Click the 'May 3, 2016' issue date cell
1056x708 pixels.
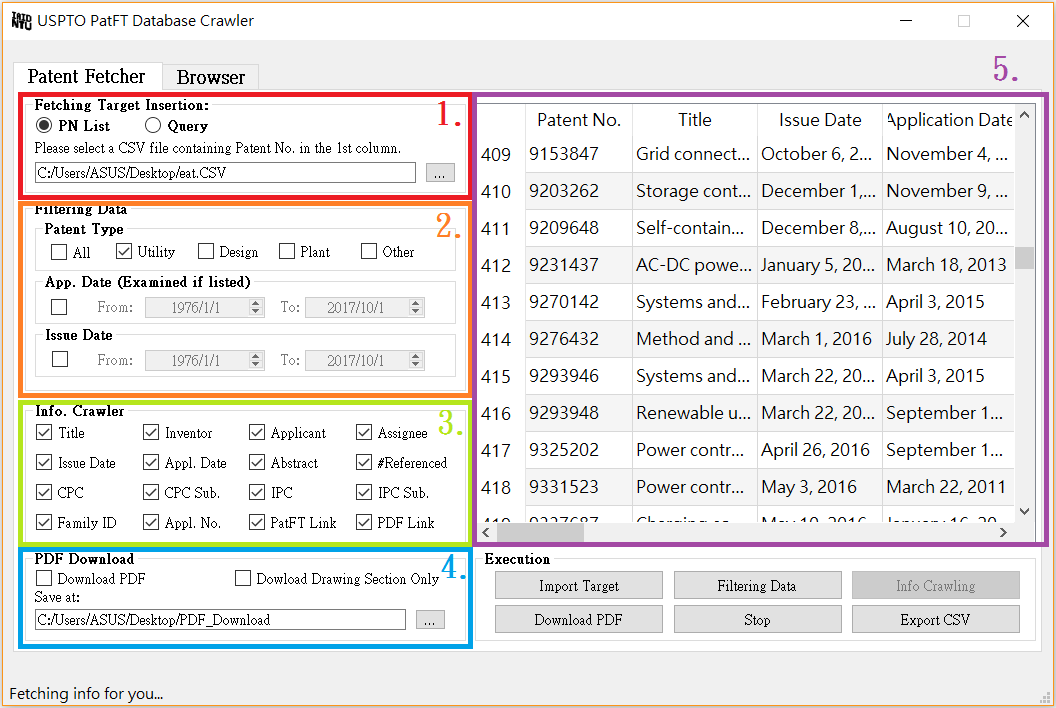(820, 486)
